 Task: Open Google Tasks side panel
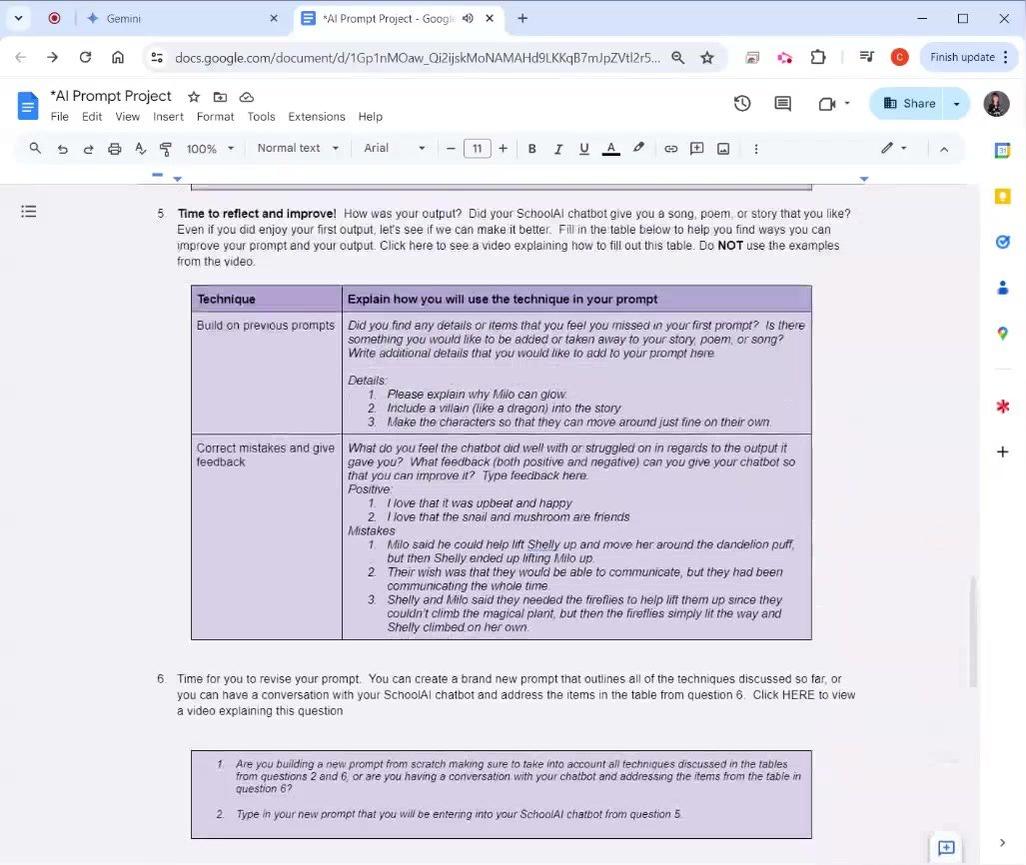coord(1002,241)
